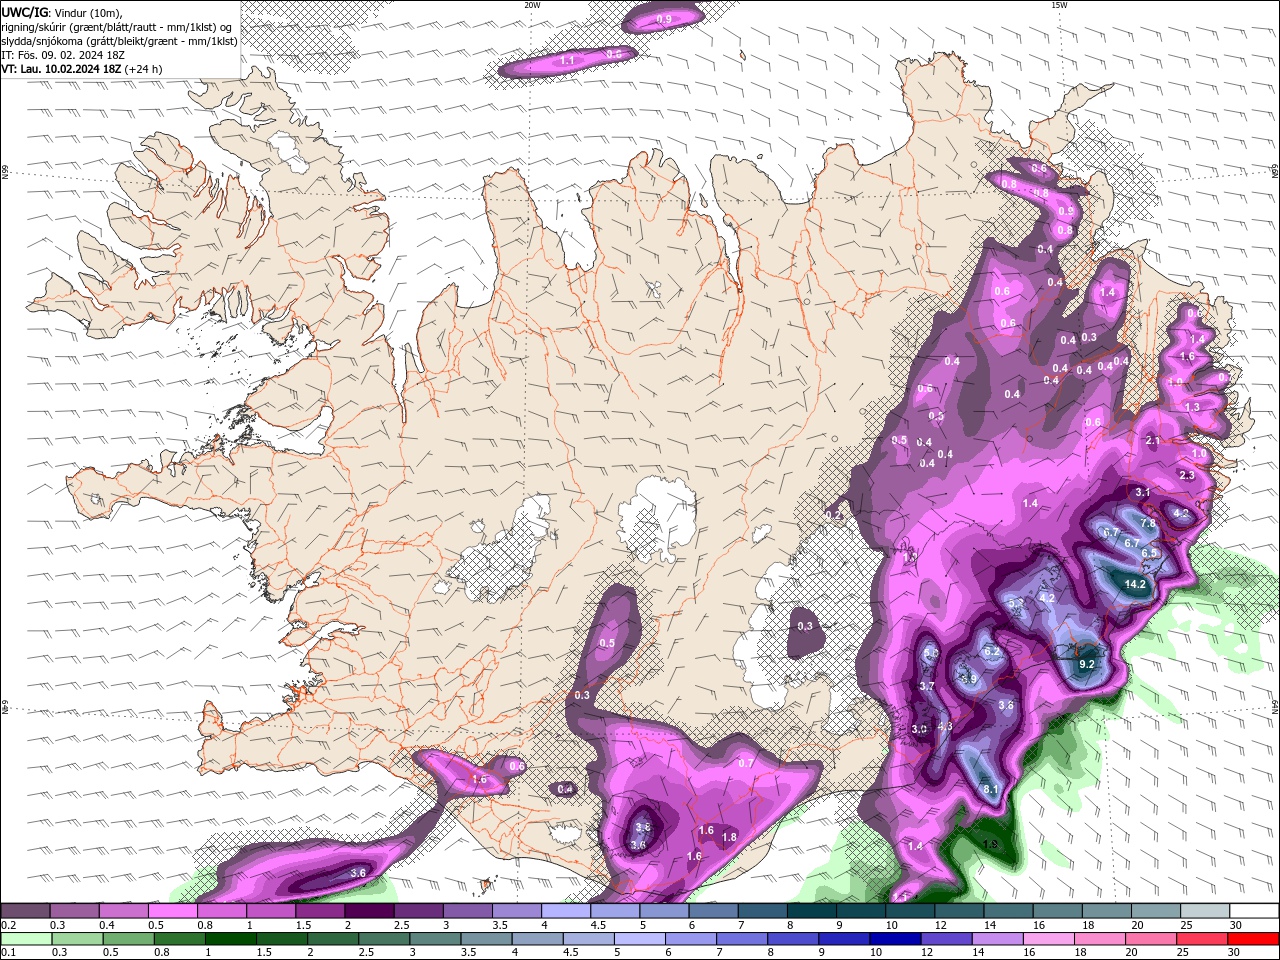Select upper scale swatch between 0.5 and 0.8
1280x960 pixels.
173,911
